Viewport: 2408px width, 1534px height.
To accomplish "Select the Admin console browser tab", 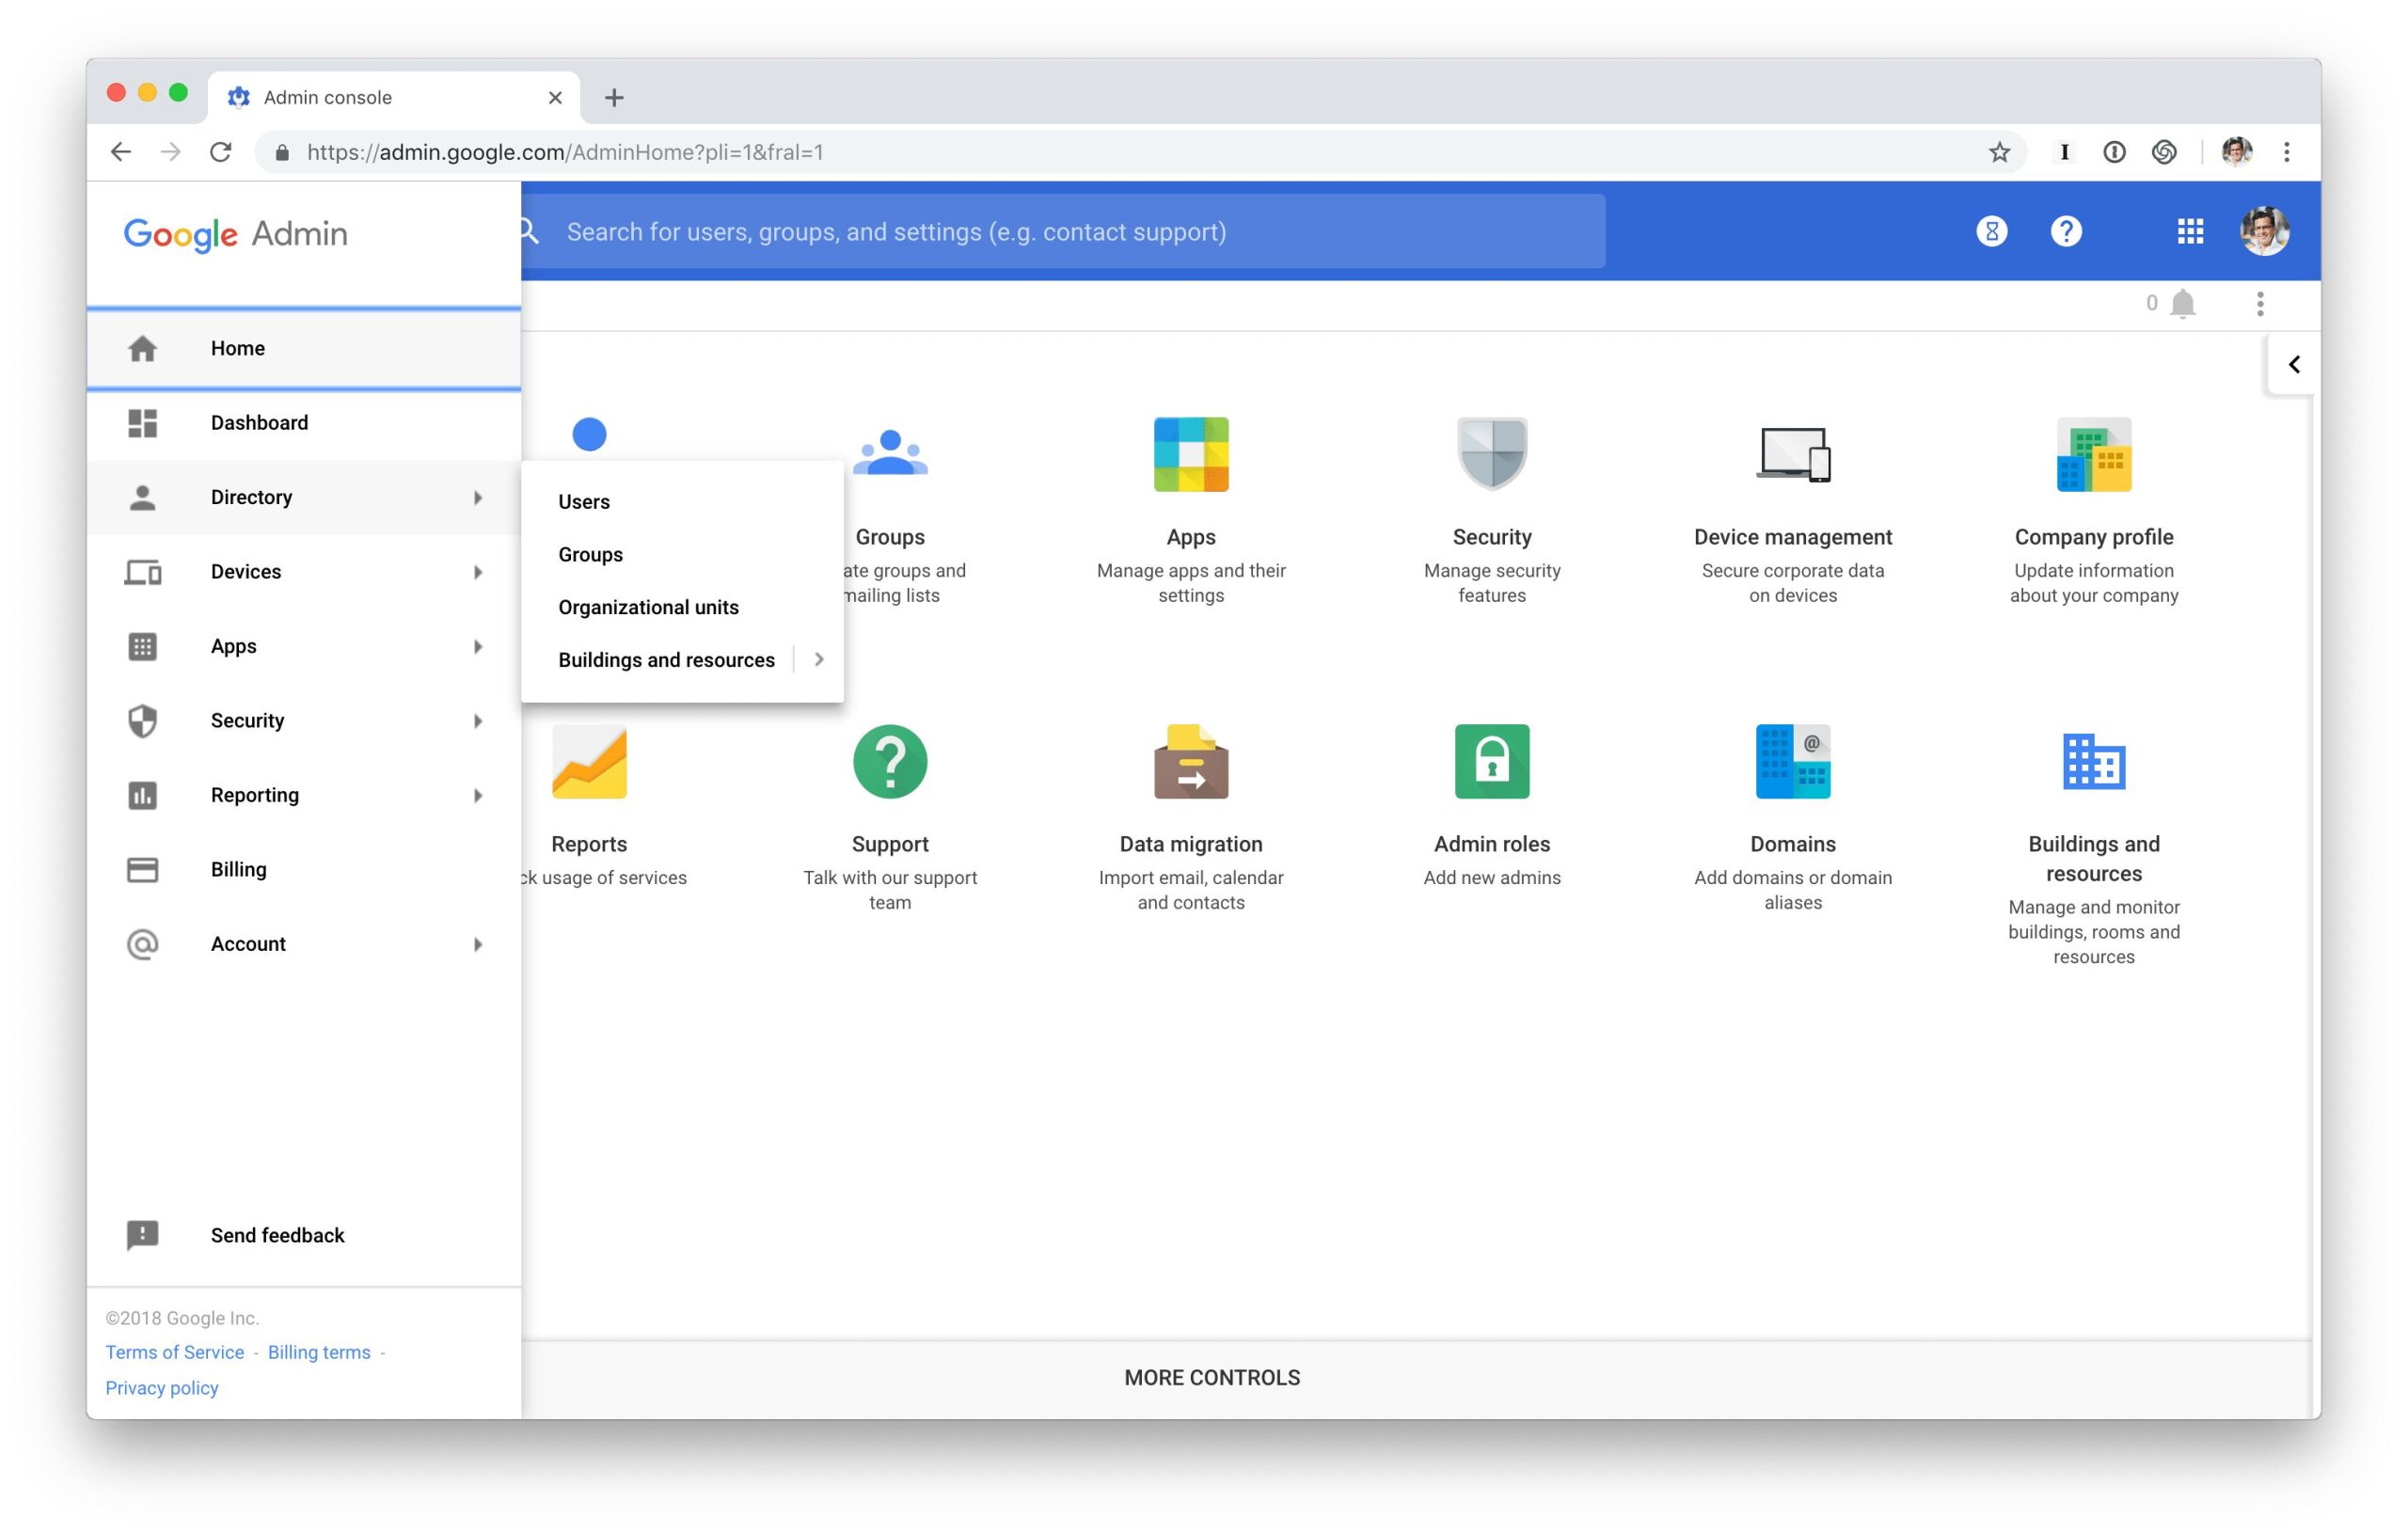I will click(394, 97).
